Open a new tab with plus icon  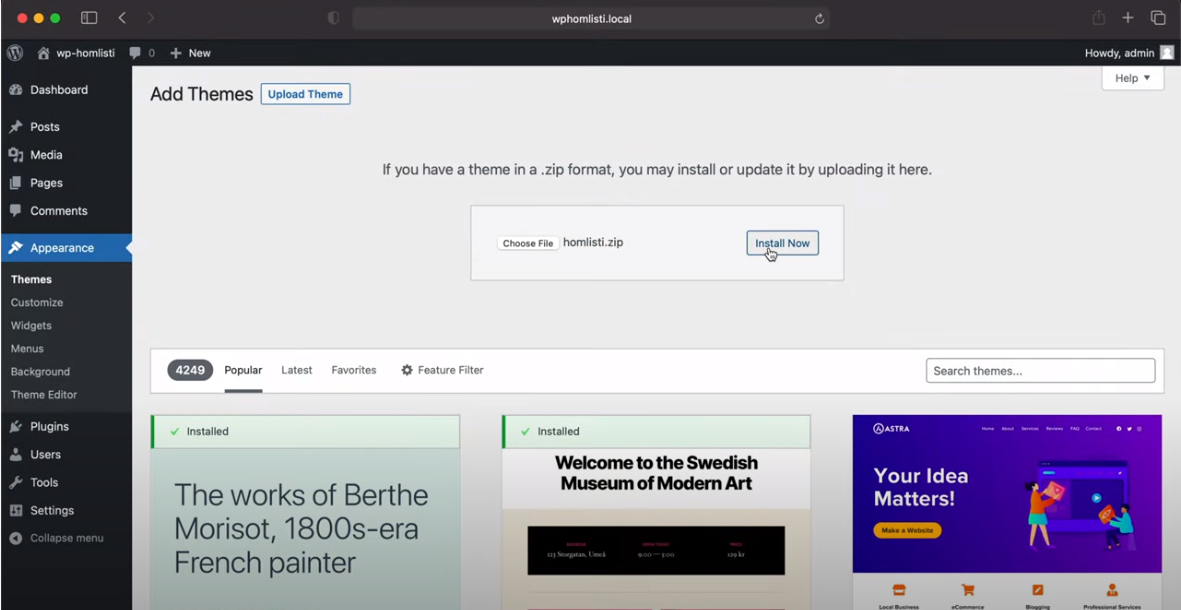point(1128,17)
